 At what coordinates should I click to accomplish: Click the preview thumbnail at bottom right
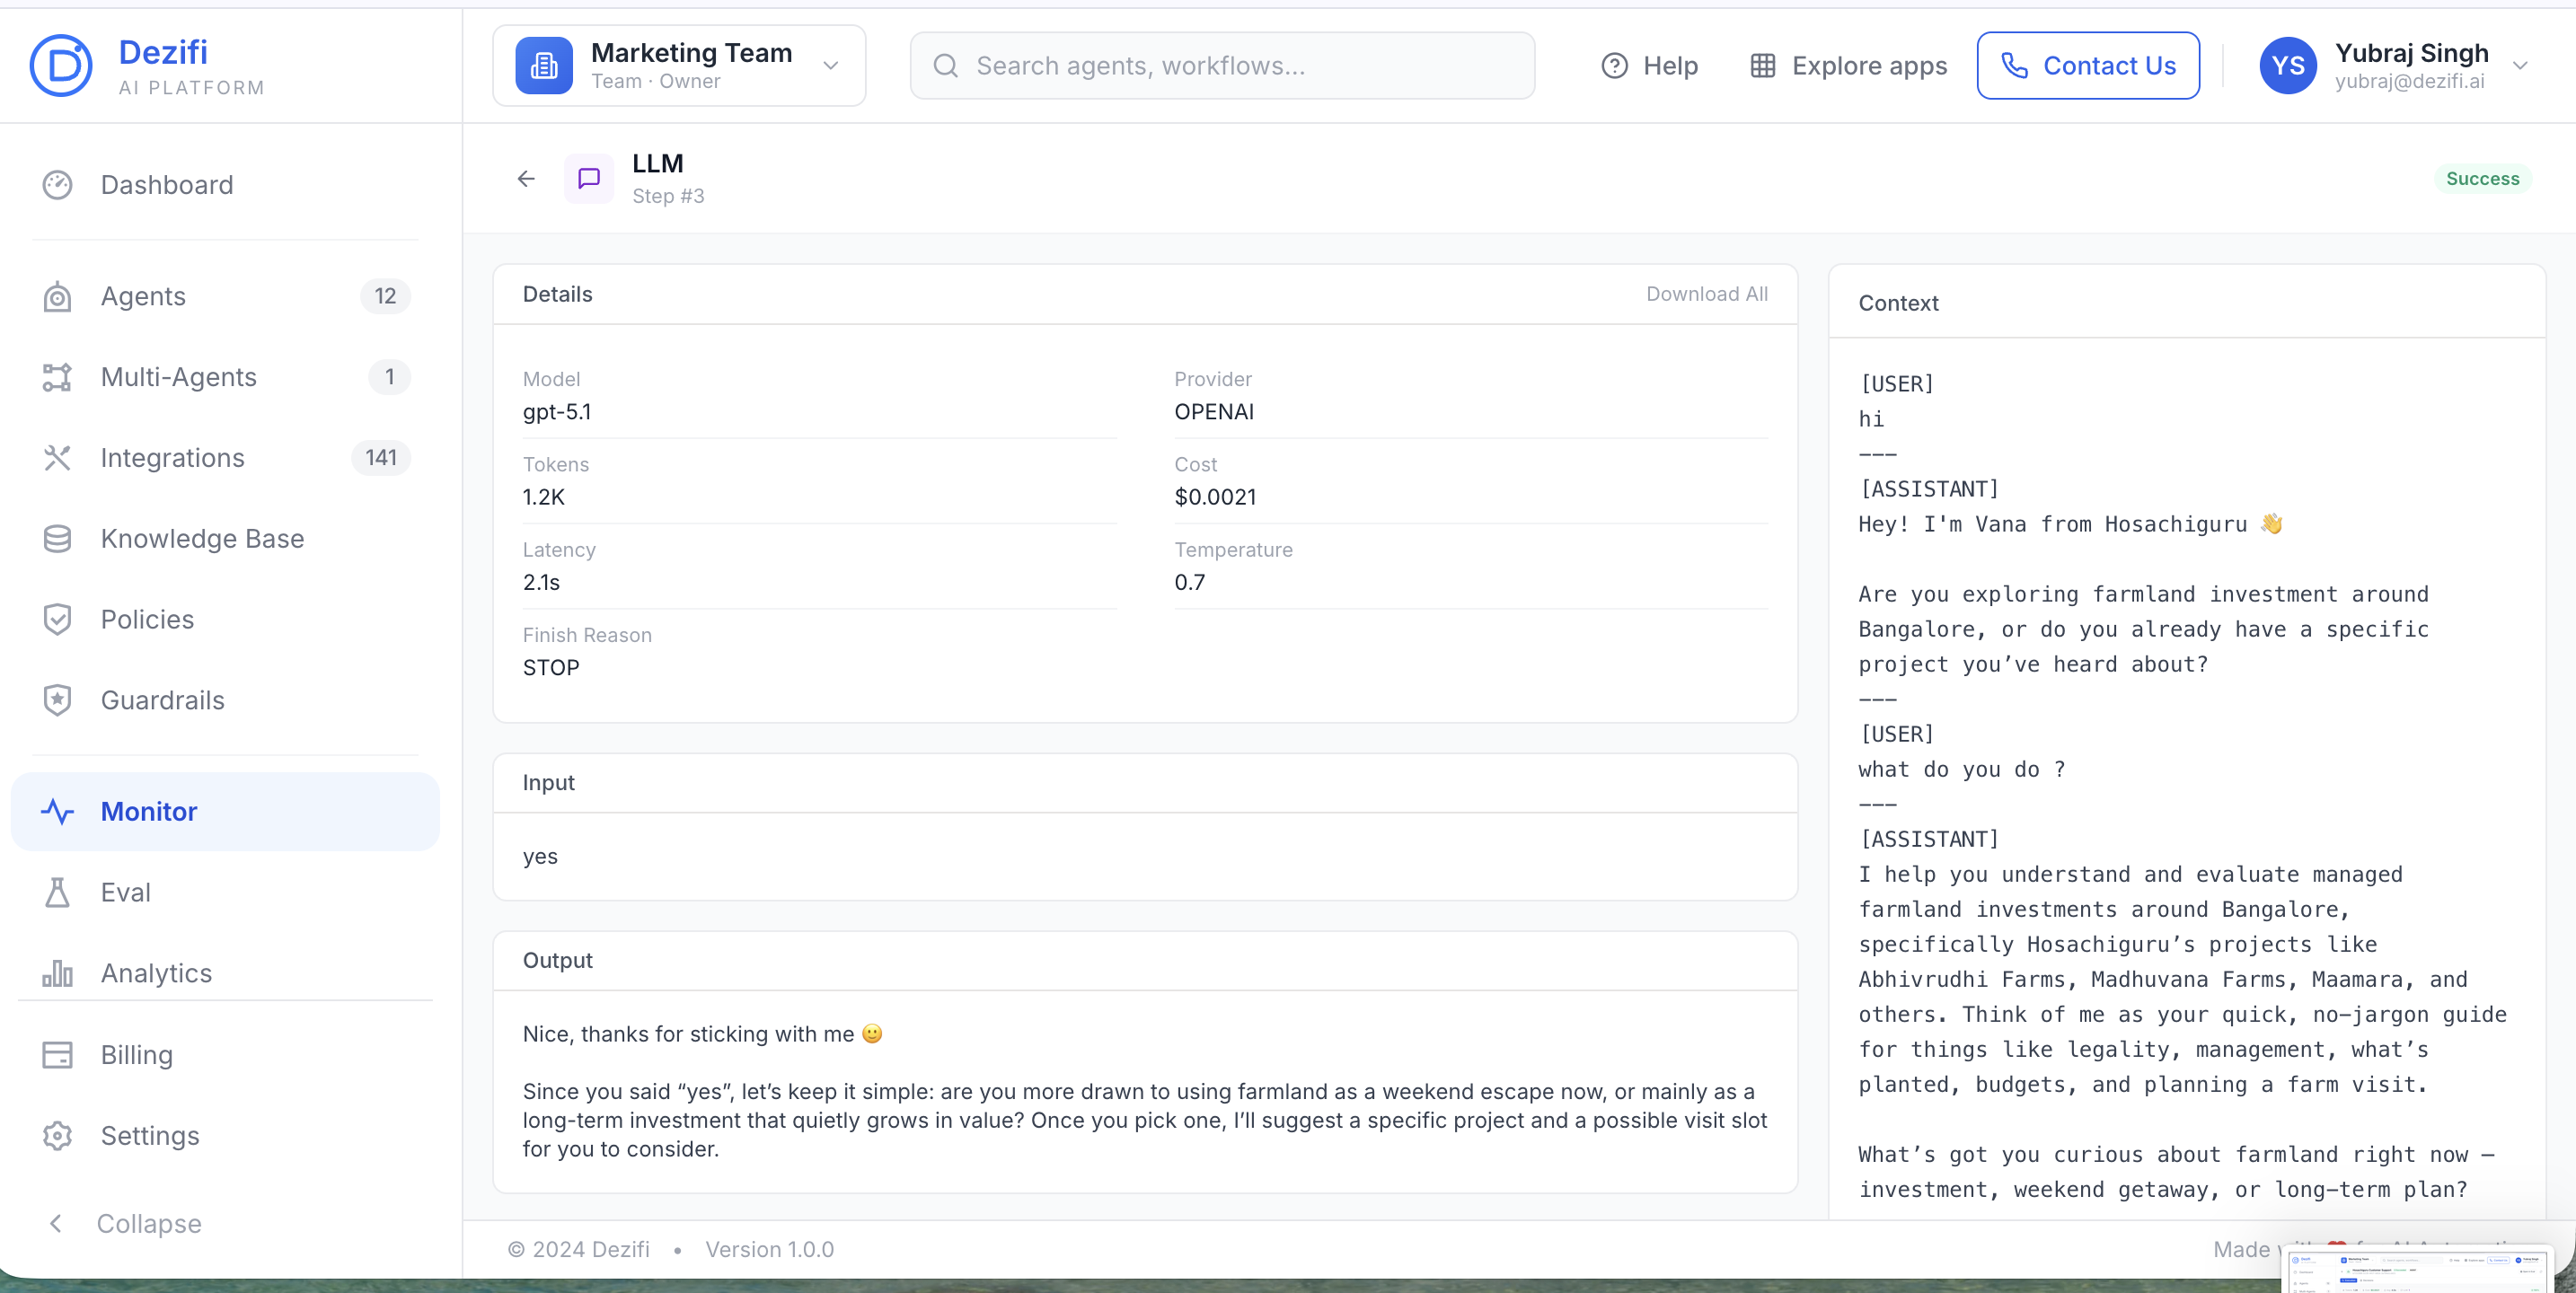2416,1269
